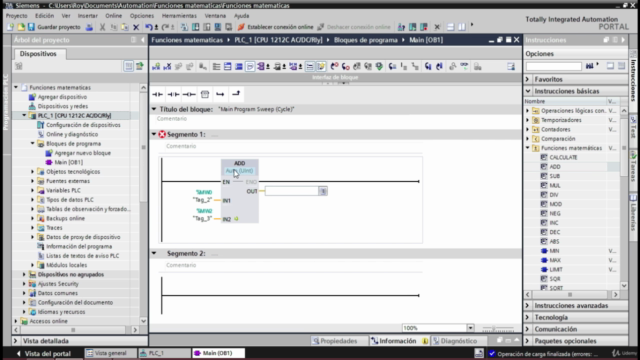Open the Insertar menu
Viewport: 640px width, 360px height.
(87, 16)
